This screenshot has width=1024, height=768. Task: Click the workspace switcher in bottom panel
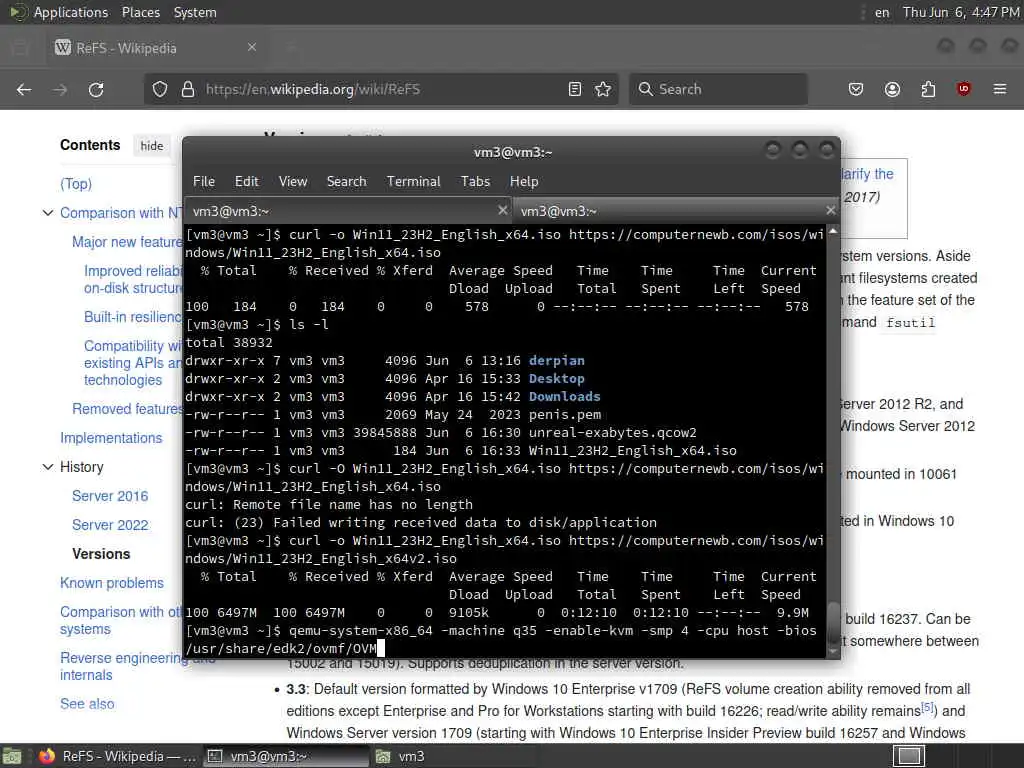909,756
